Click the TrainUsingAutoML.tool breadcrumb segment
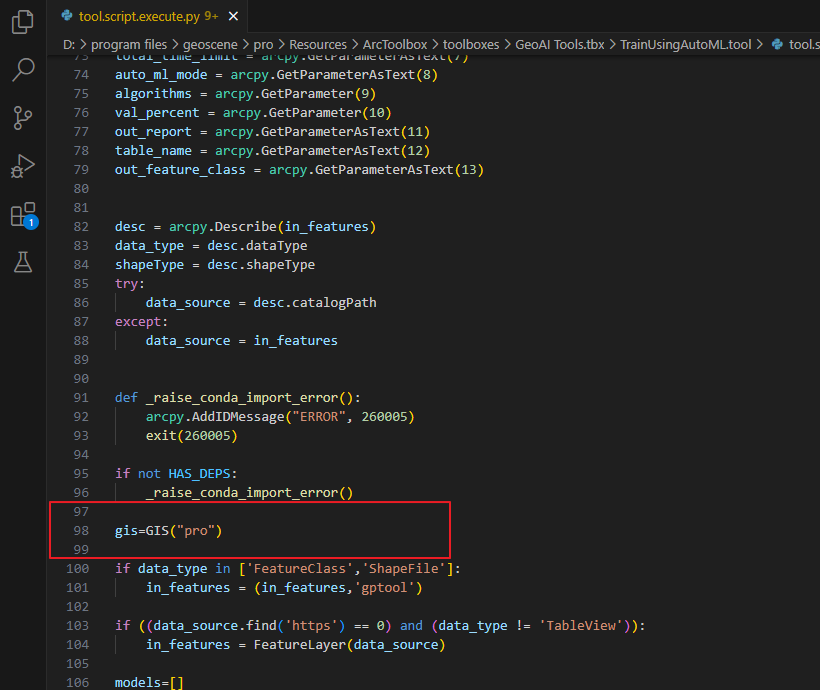Viewport: 820px width, 690px height. tap(686, 44)
